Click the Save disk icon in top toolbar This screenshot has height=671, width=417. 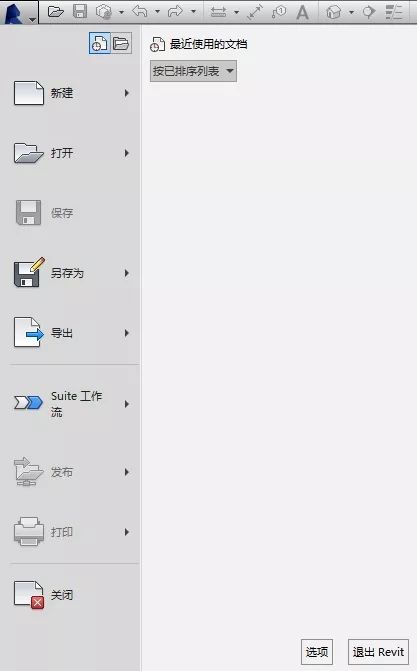(x=80, y=12)
